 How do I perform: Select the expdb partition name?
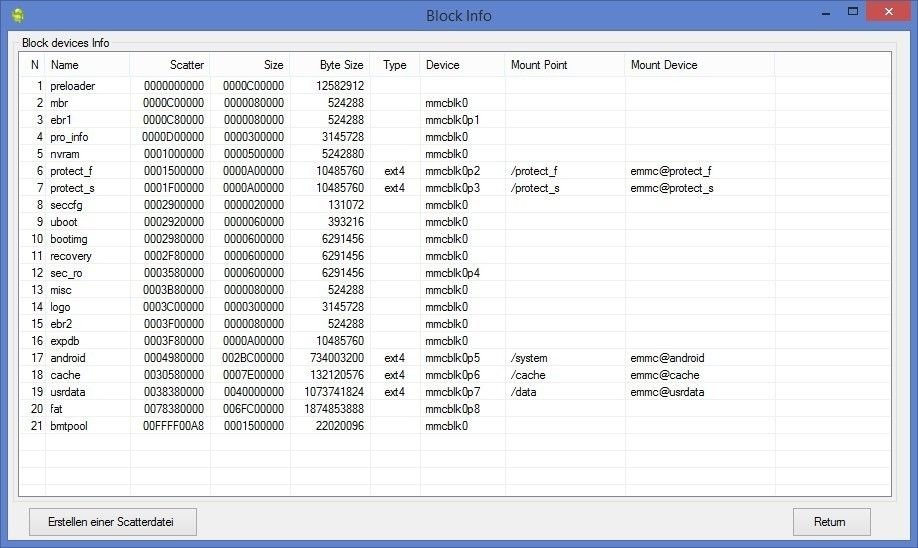click(x=65, y=341)
